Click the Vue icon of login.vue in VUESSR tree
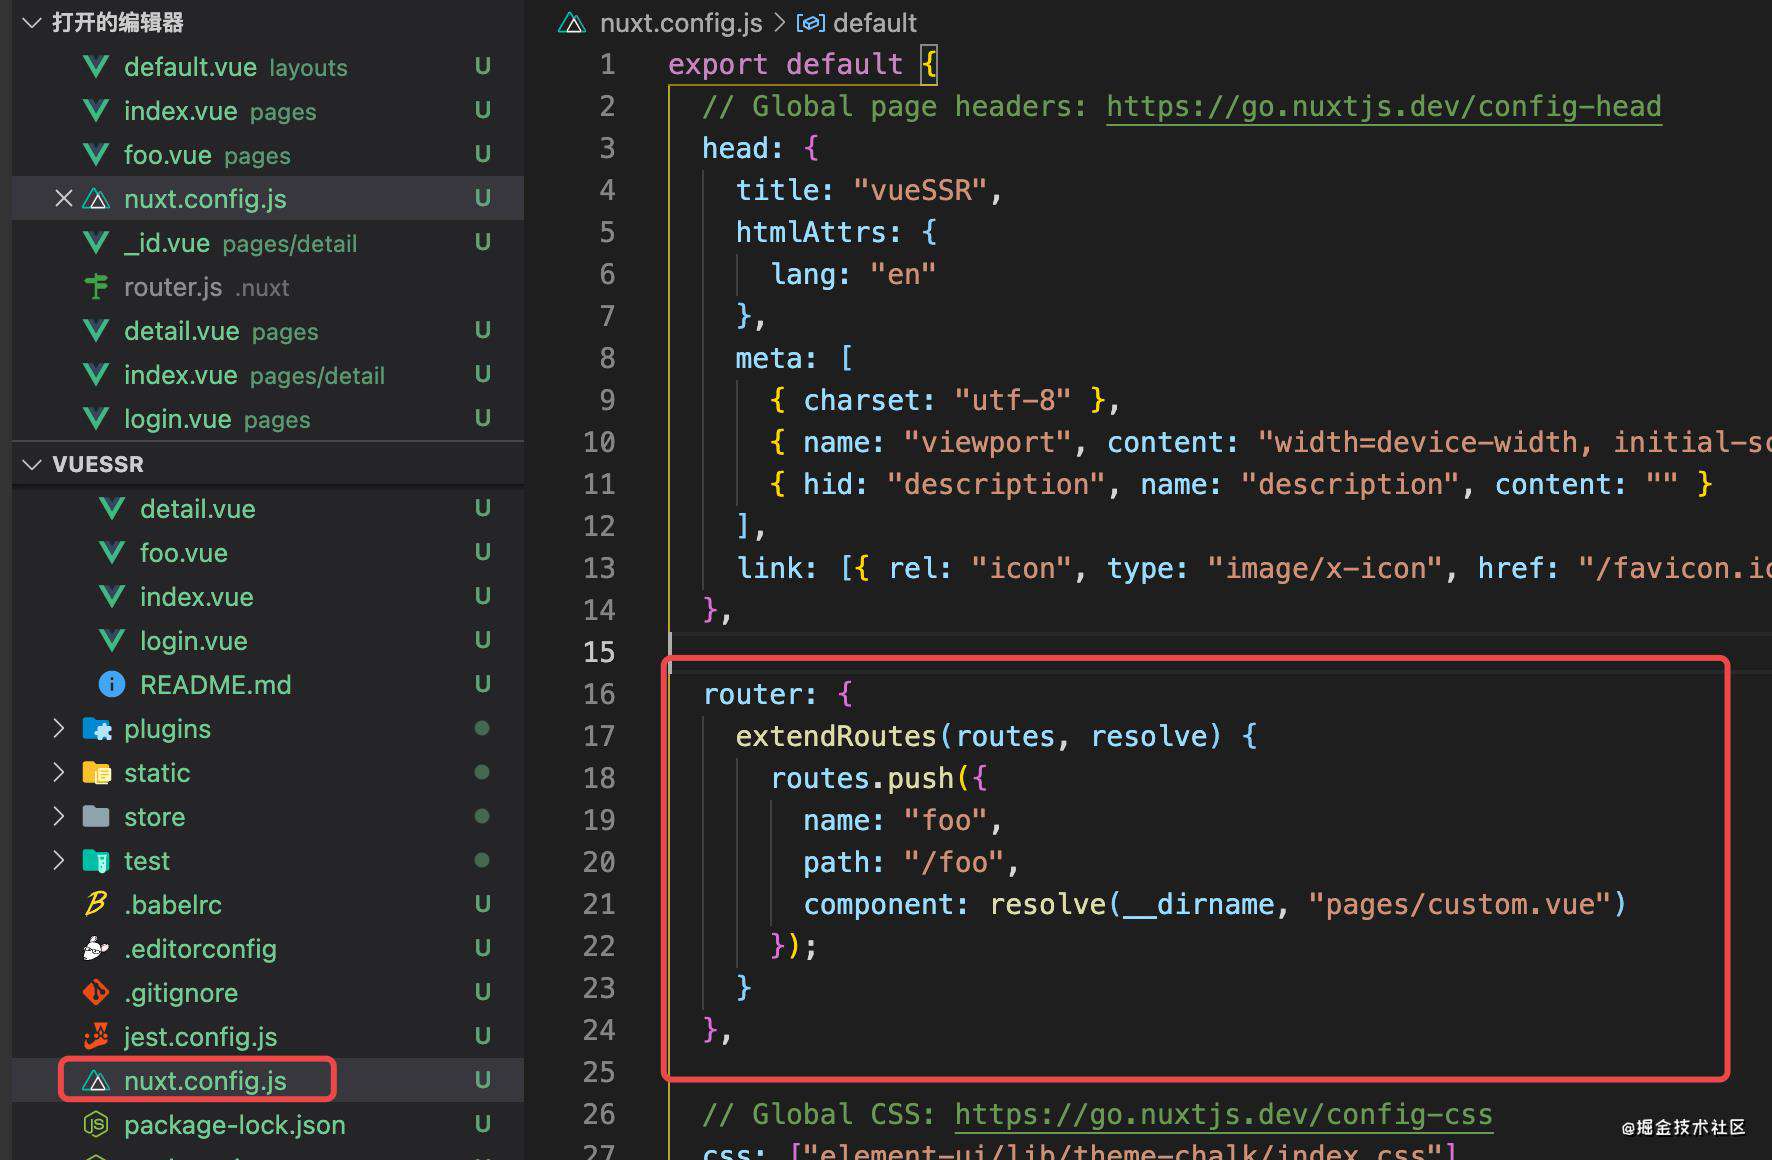1772x1160 pixels. click(112, 641)
